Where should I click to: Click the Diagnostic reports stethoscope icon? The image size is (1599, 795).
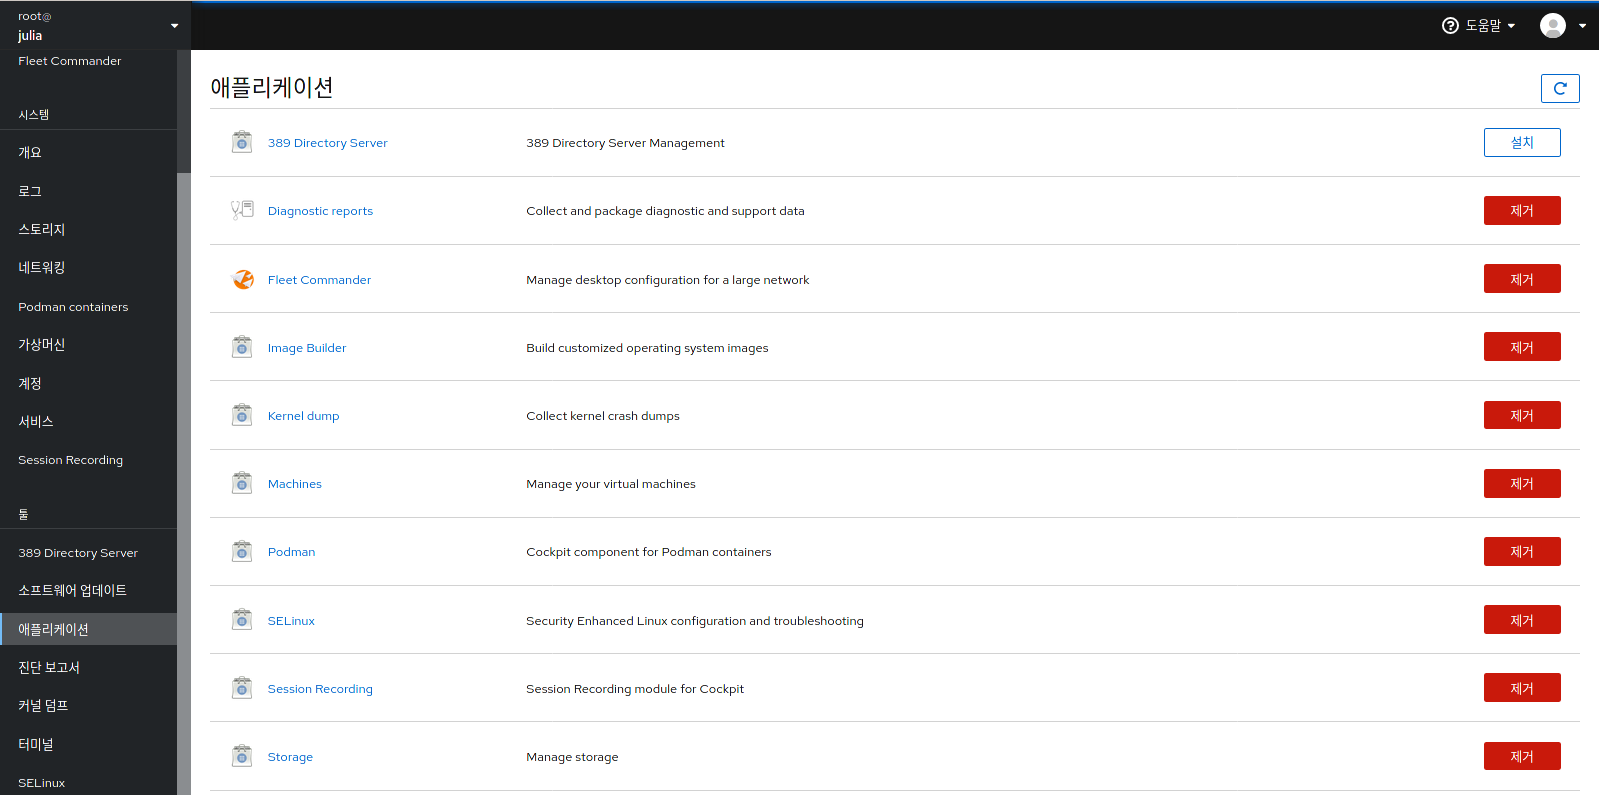[x=242, y=210]
